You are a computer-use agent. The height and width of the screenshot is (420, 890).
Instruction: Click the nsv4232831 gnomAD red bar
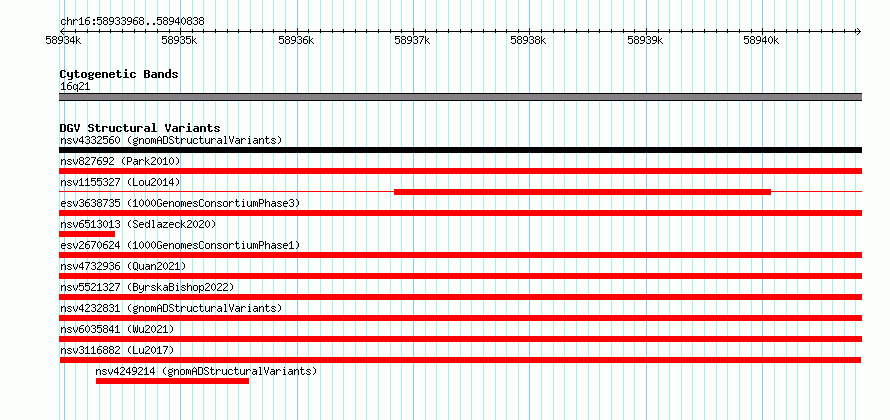[460, 318]
